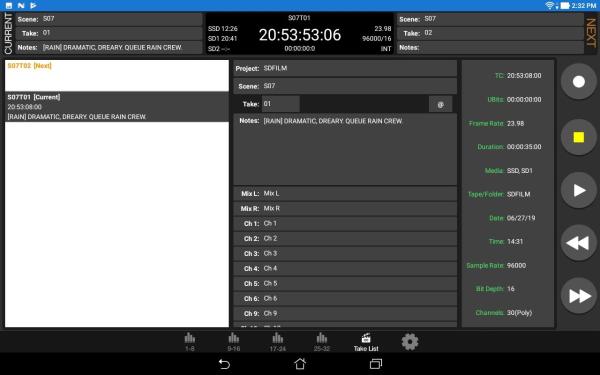Viewport: 600px width, 375px height.
Task: Edit the Mix L track name
Action: (x=345, y=194)
